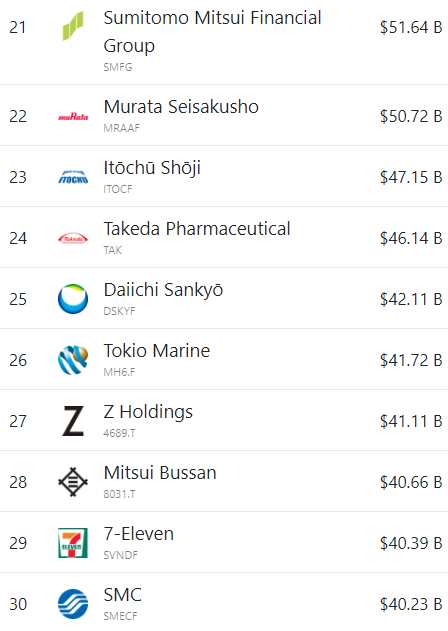Click the DSKYF ticker symbol
448x631 pixels.
pos(119,311)
